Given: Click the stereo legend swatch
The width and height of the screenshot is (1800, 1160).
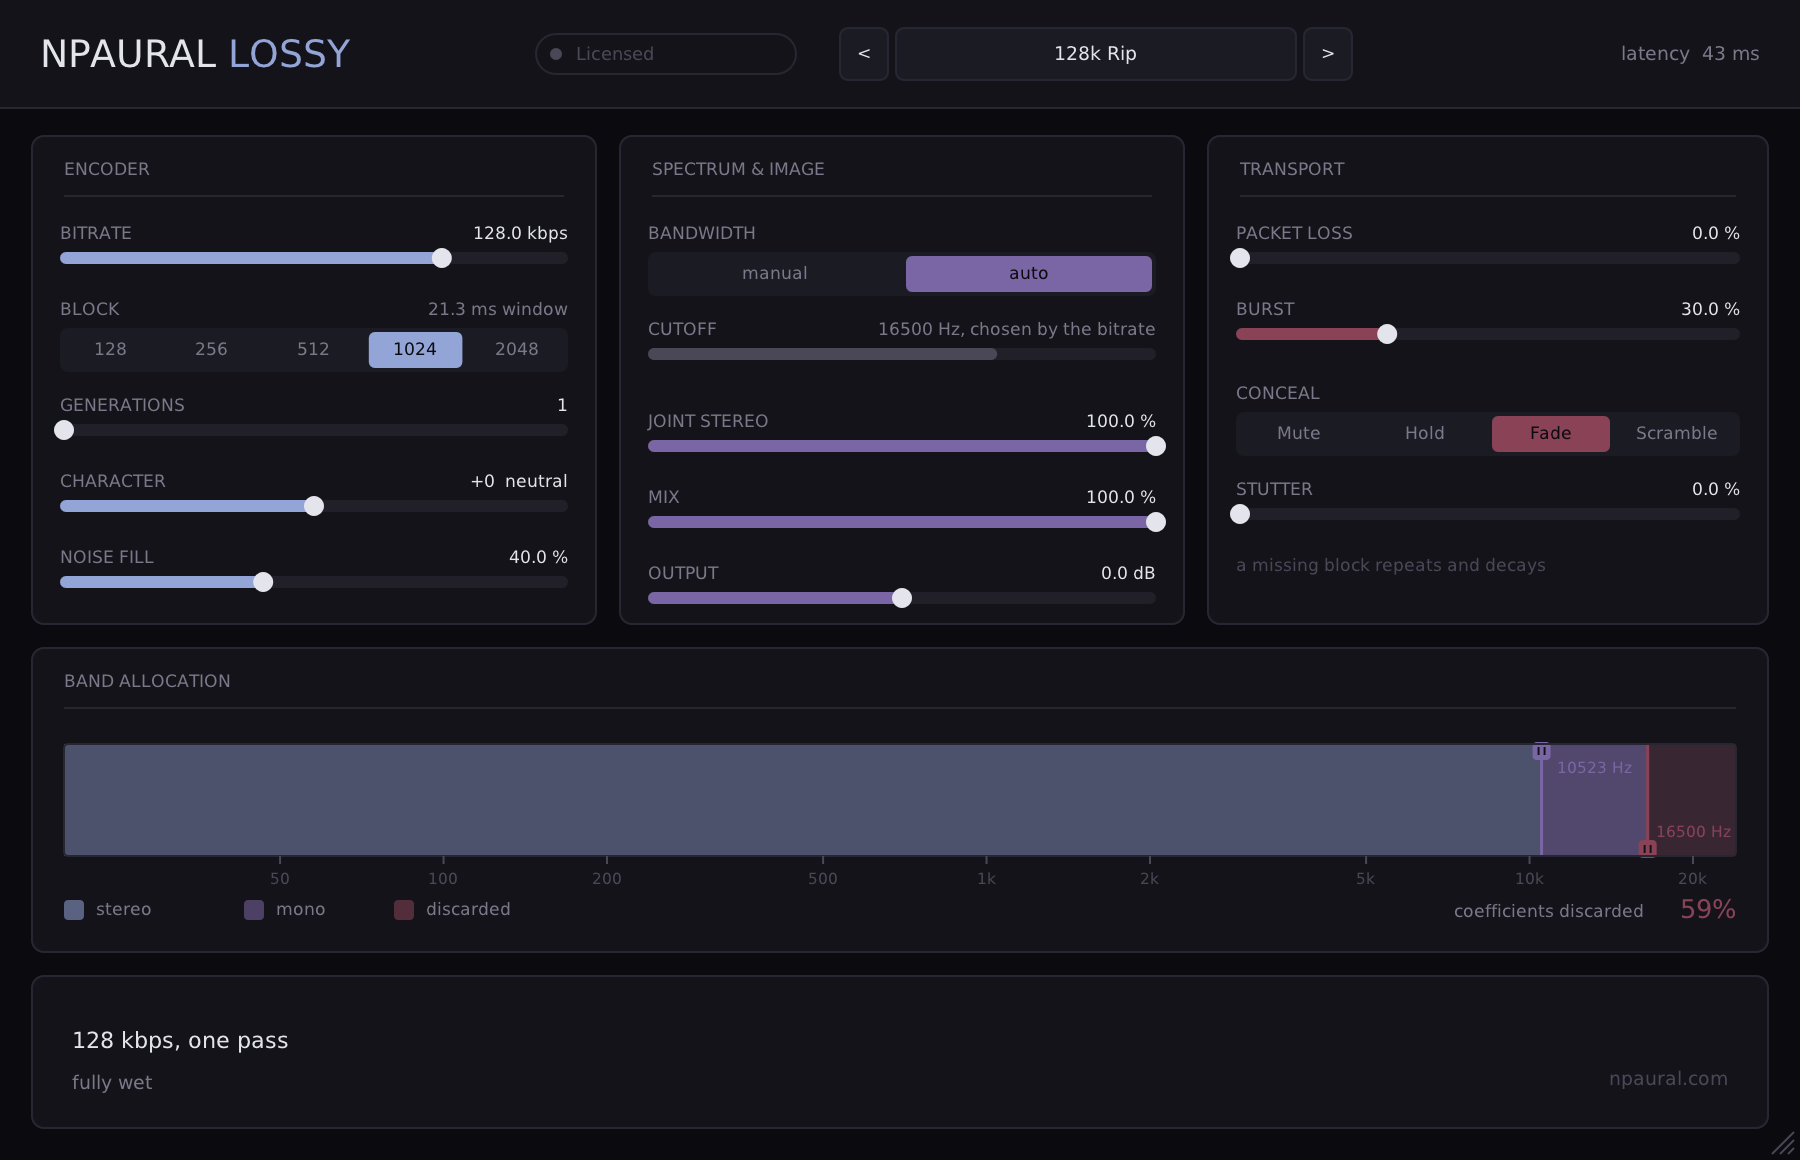Looking at the screenshot, I should 74,910.
